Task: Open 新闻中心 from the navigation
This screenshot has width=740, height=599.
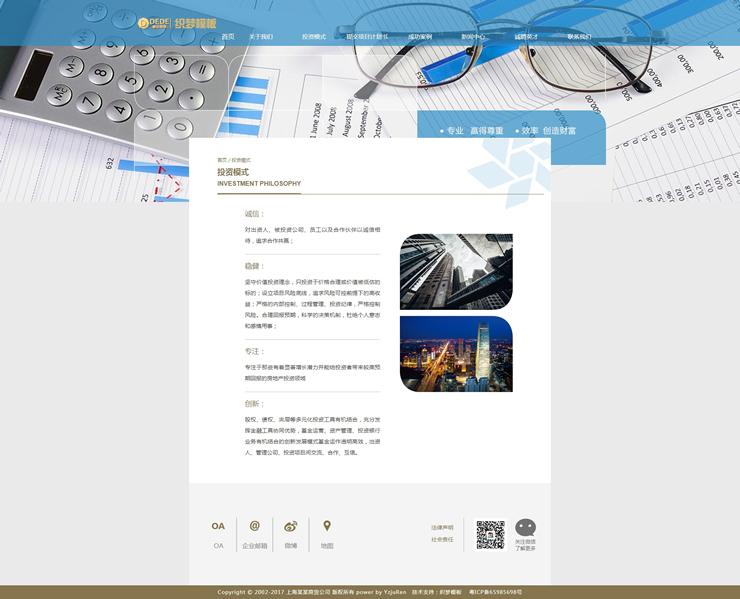Action: click(x=474, y=37)
